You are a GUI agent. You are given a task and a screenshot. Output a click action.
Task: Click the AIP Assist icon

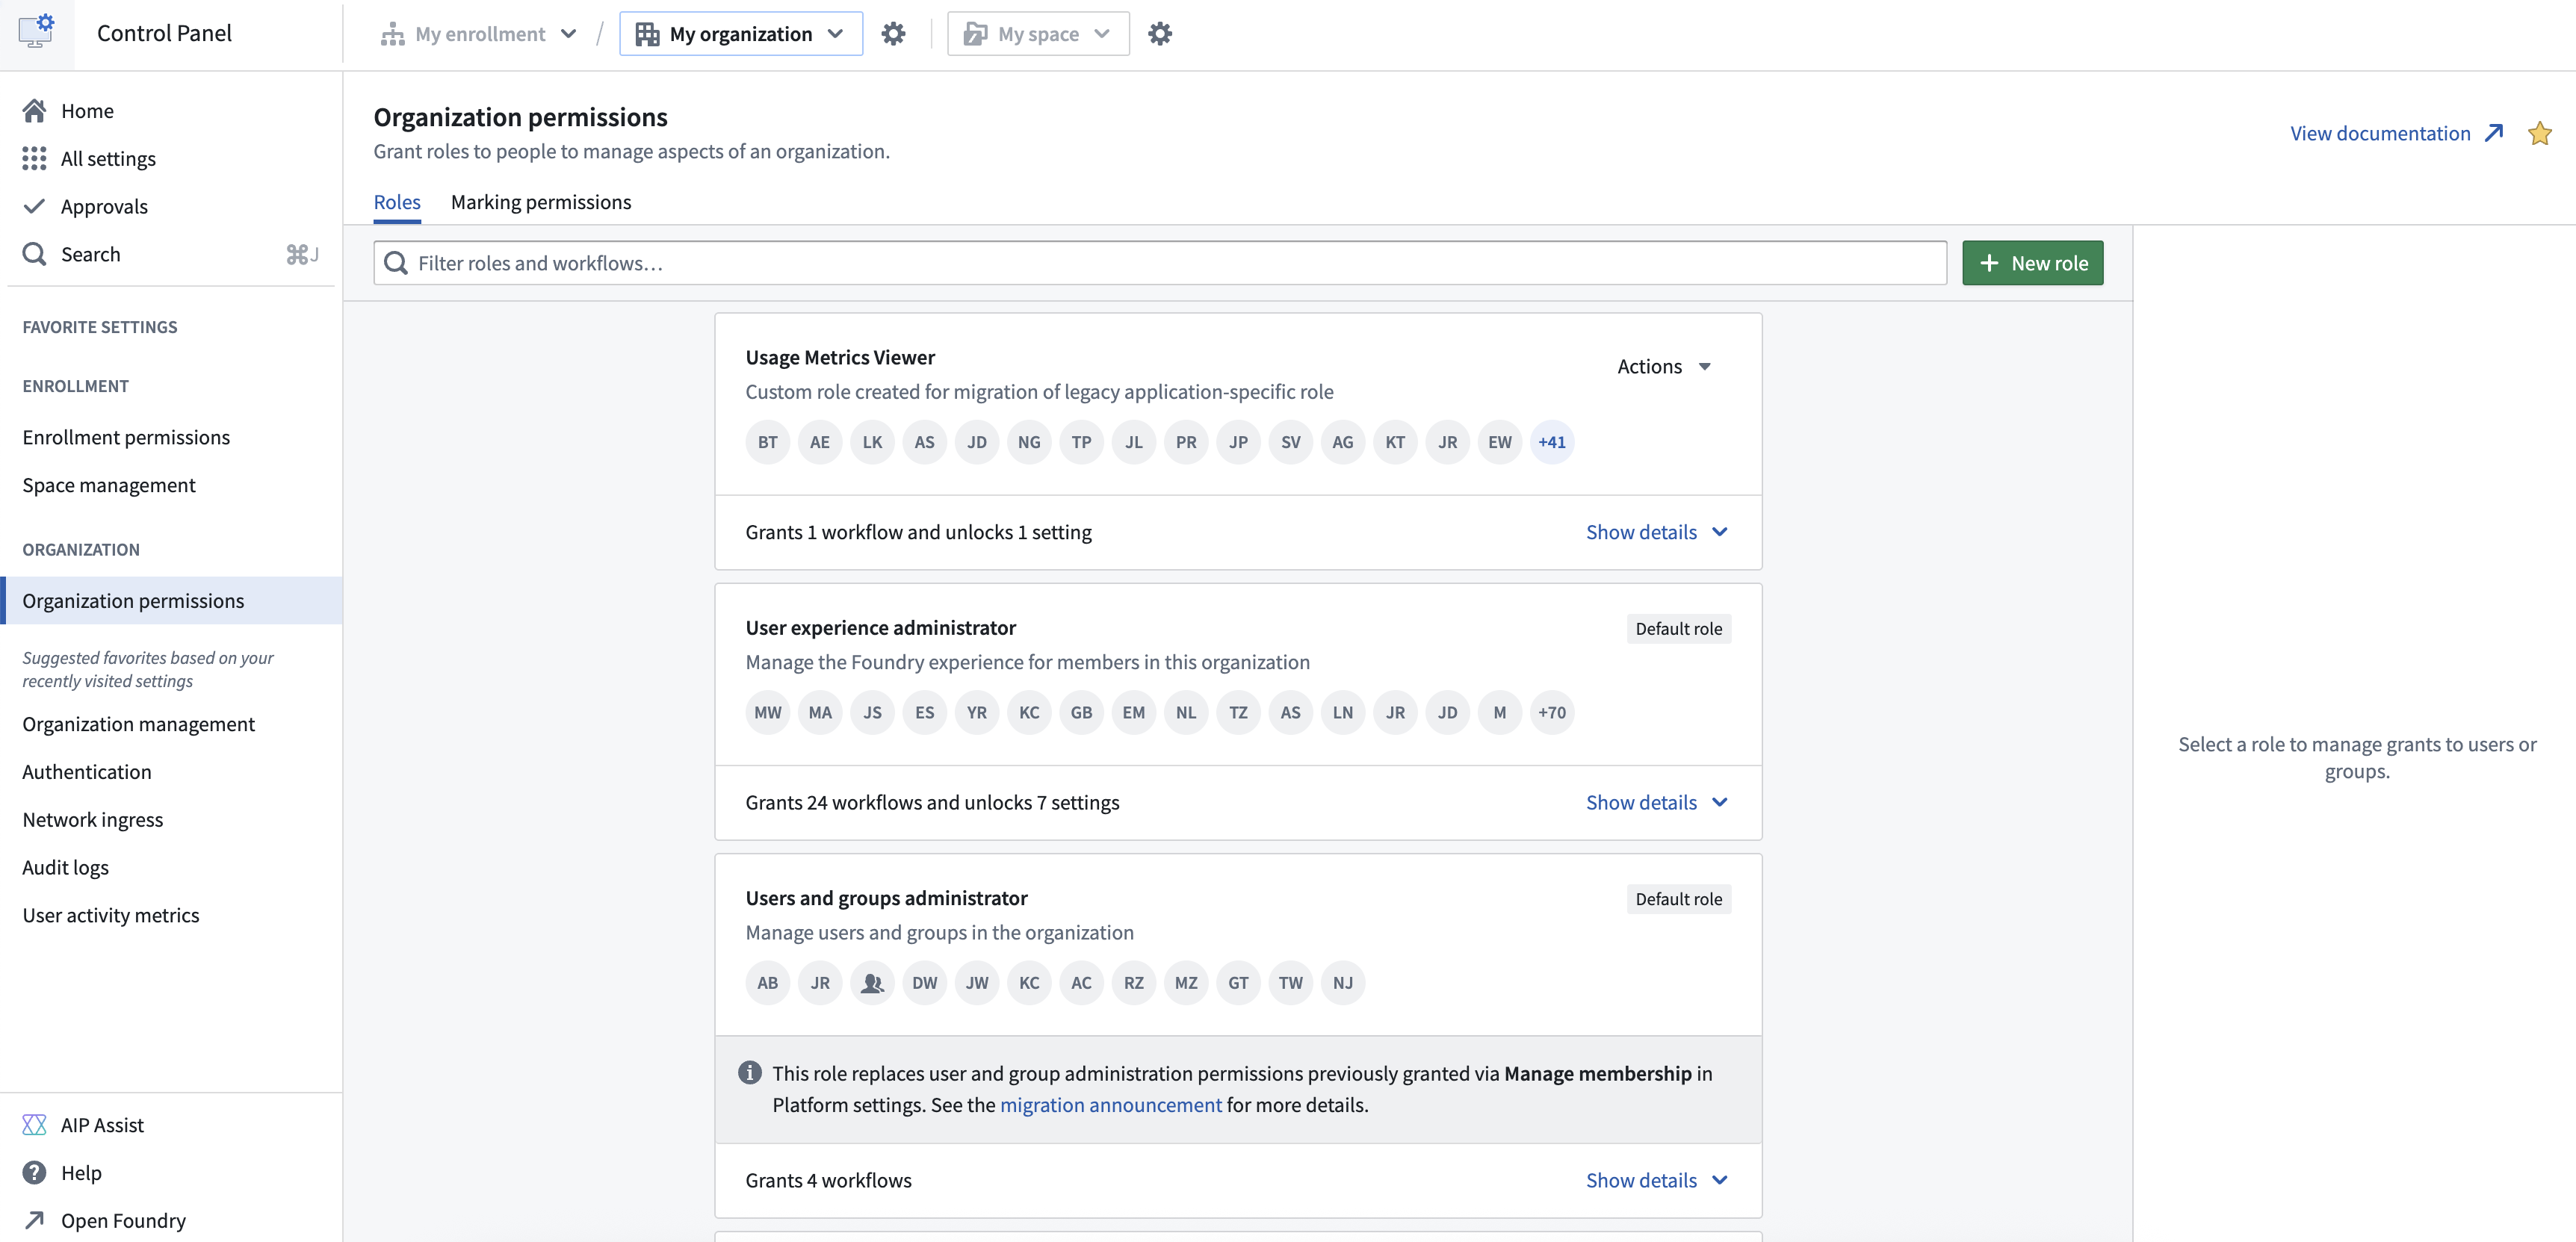click(x=35, y=1125)
